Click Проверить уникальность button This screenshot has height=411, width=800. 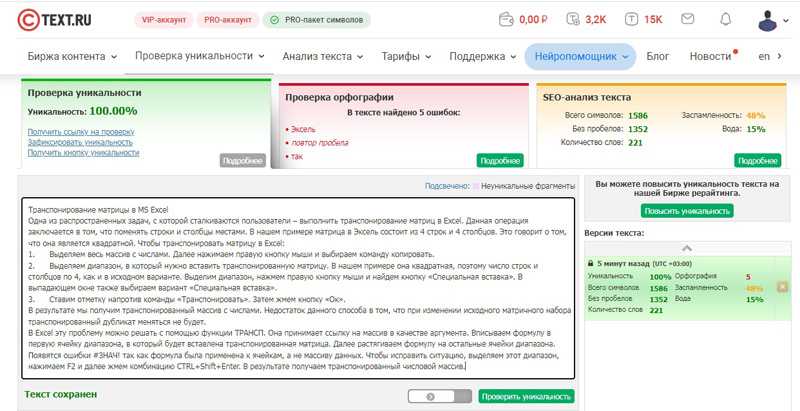click(526, 396)
